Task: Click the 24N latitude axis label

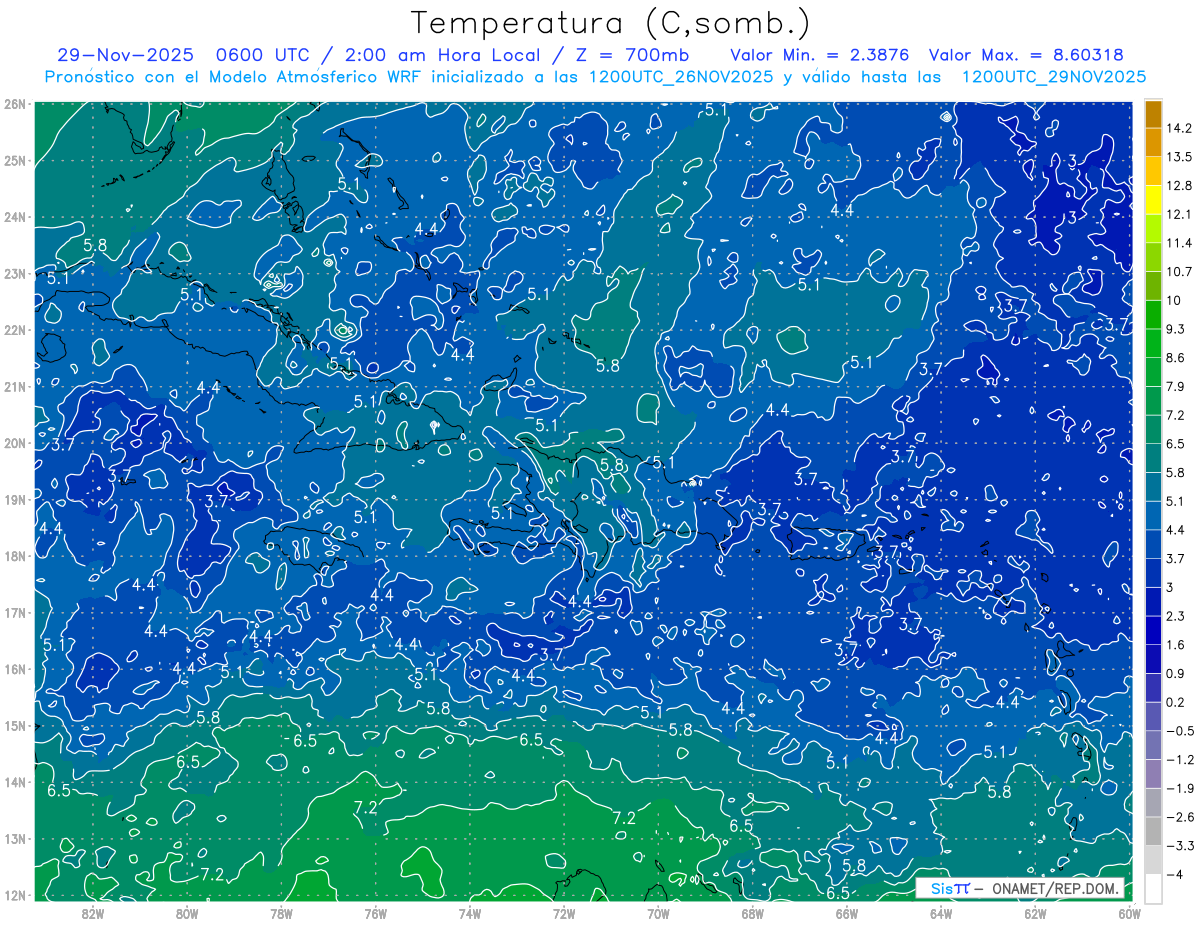Action: point(15,217)
